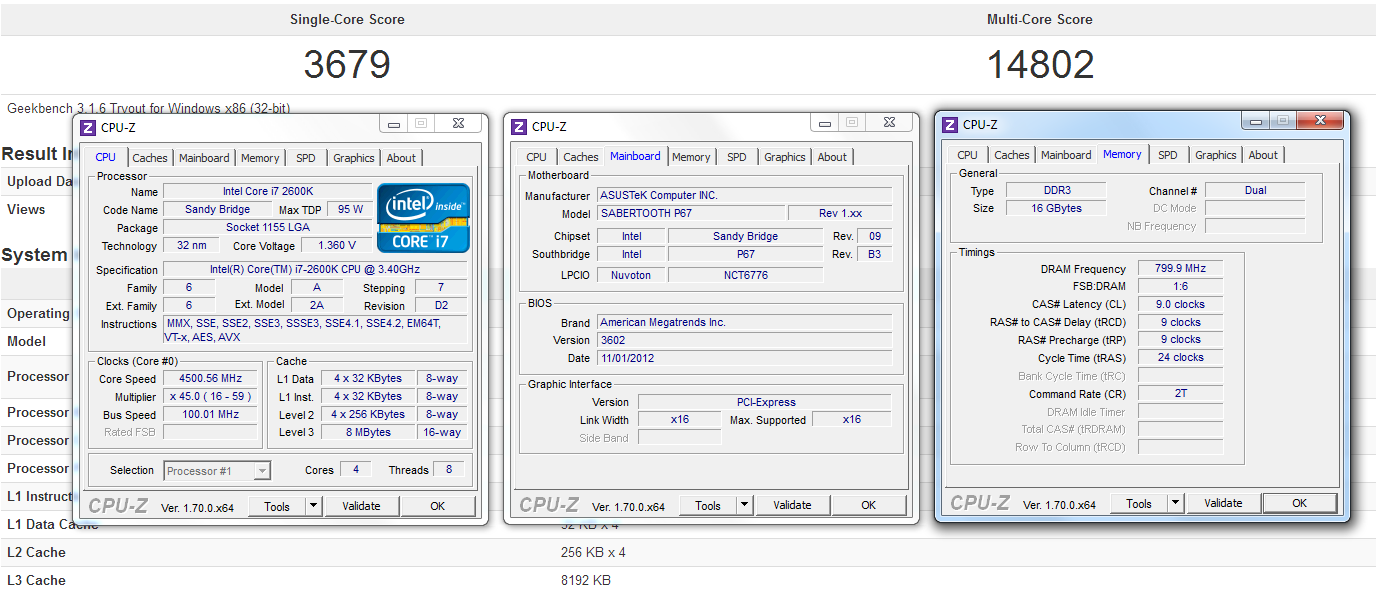Click the FSB:DRAM ratio 1:6 field

click(1180, 286)
